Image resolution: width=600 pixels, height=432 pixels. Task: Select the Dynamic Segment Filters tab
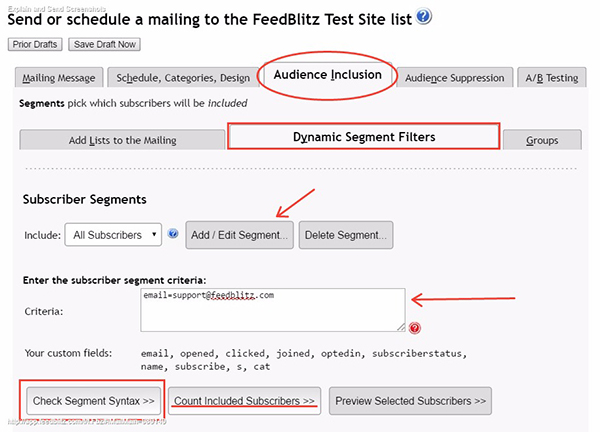[364, 137]
